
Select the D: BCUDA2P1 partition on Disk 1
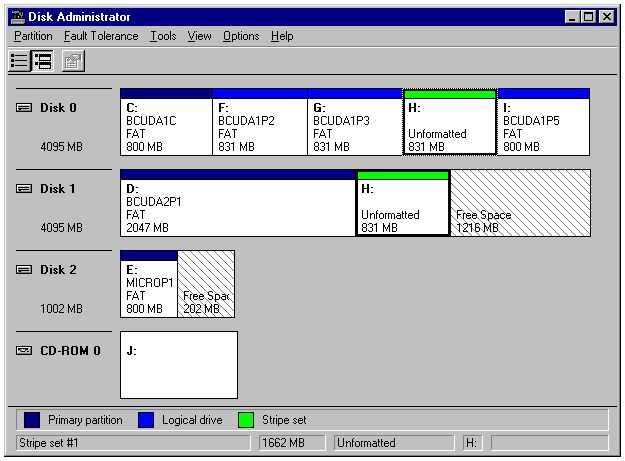pyautogui.click(x=238, y=207)
